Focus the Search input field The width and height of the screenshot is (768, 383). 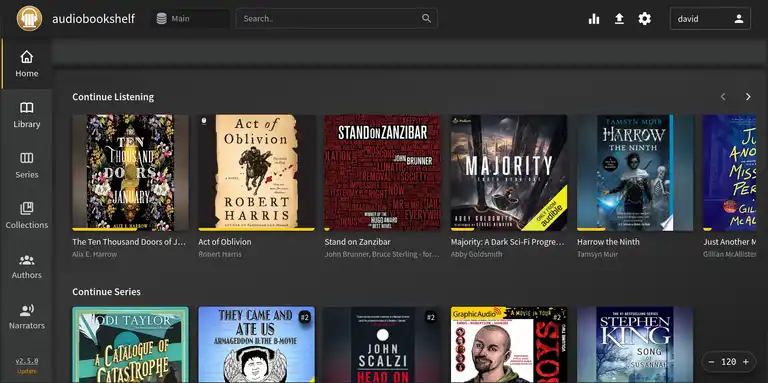click(336, 19)
